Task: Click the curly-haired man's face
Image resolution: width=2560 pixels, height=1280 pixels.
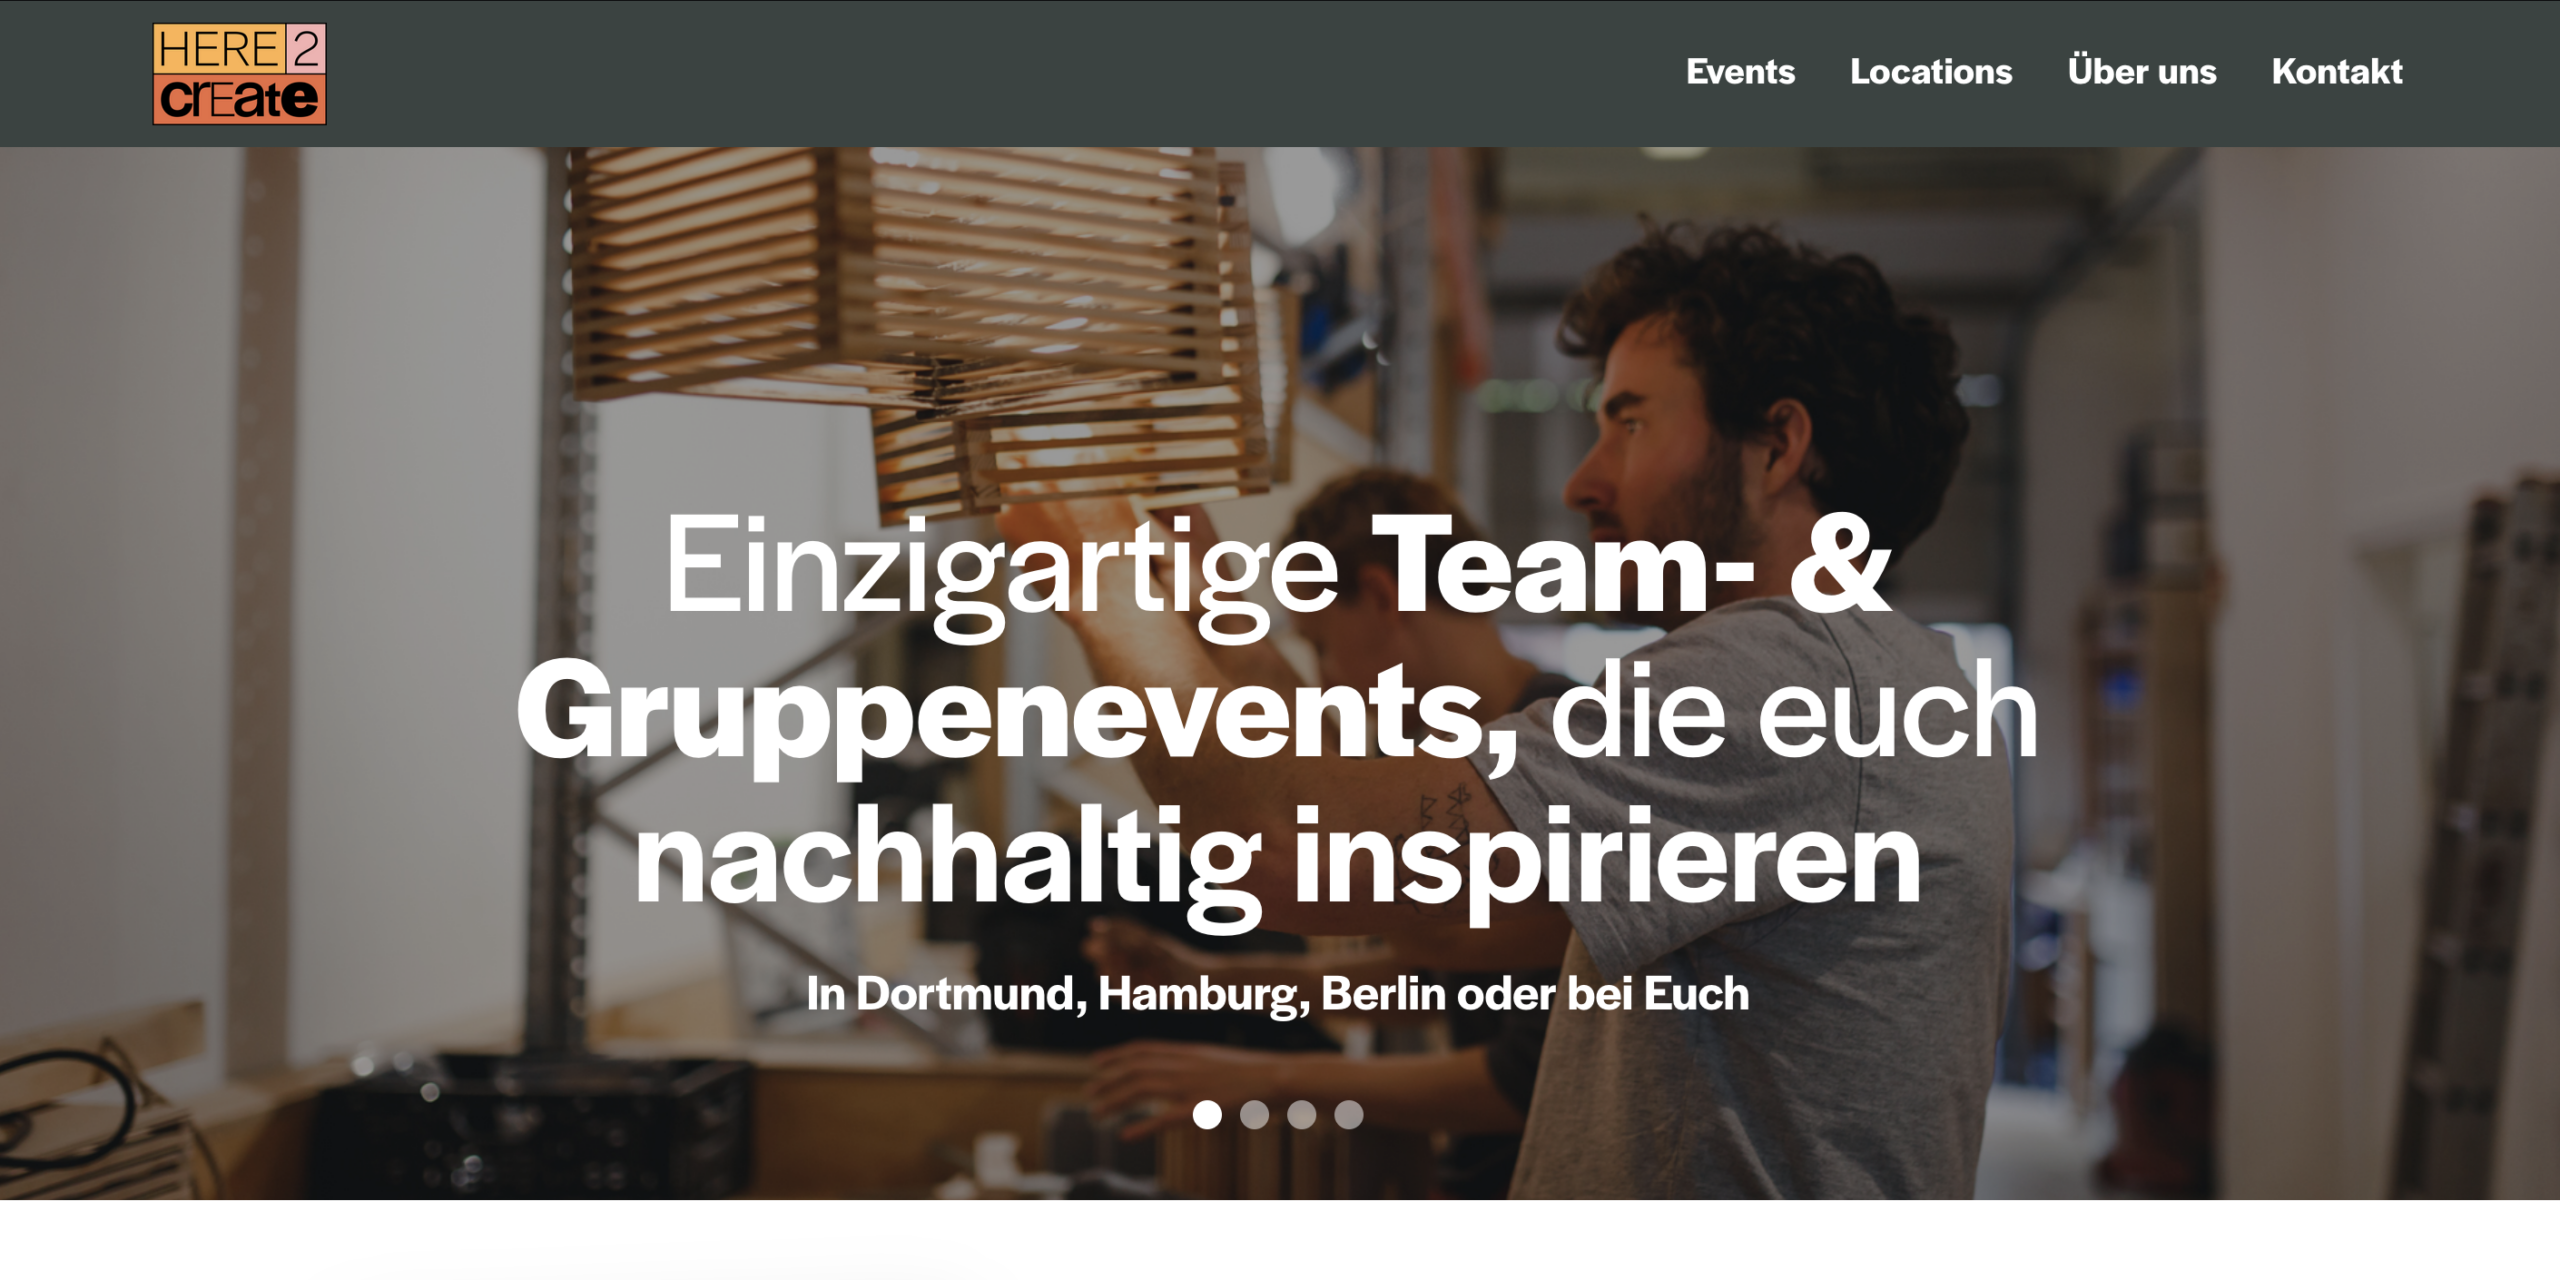Action: tap(1650, 430)
